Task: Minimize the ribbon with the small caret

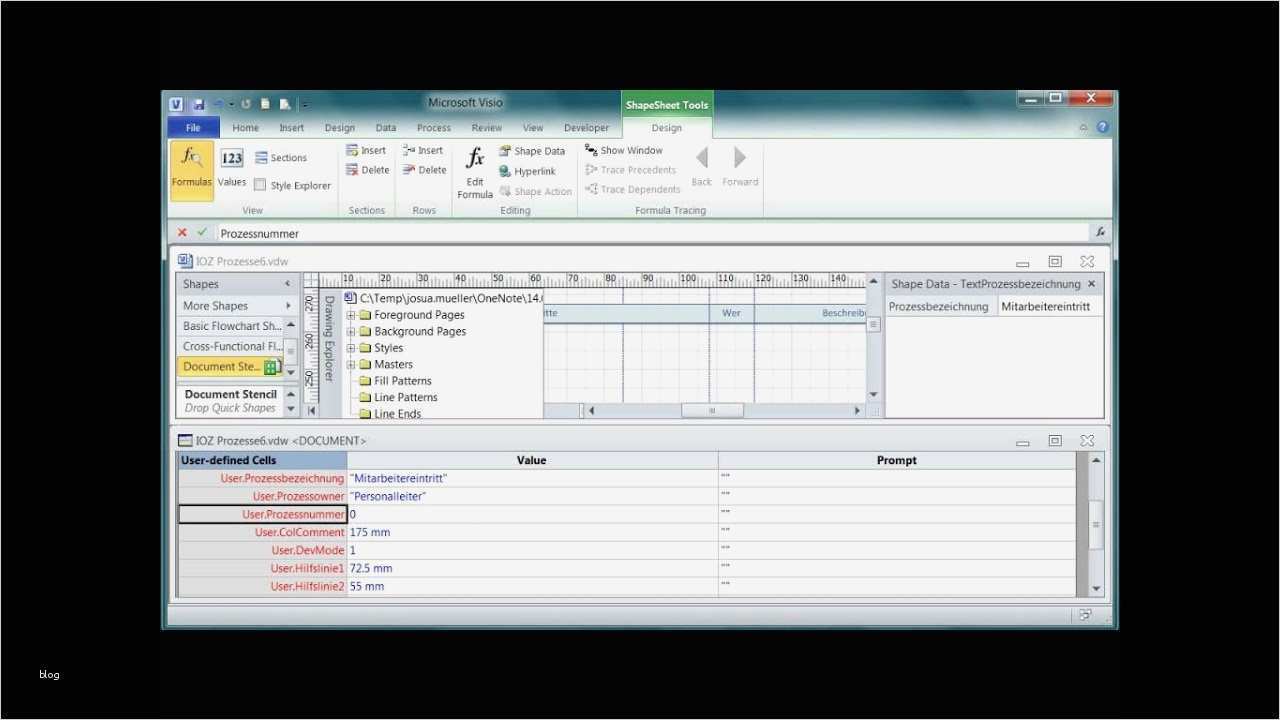Action: [1083, 128]
